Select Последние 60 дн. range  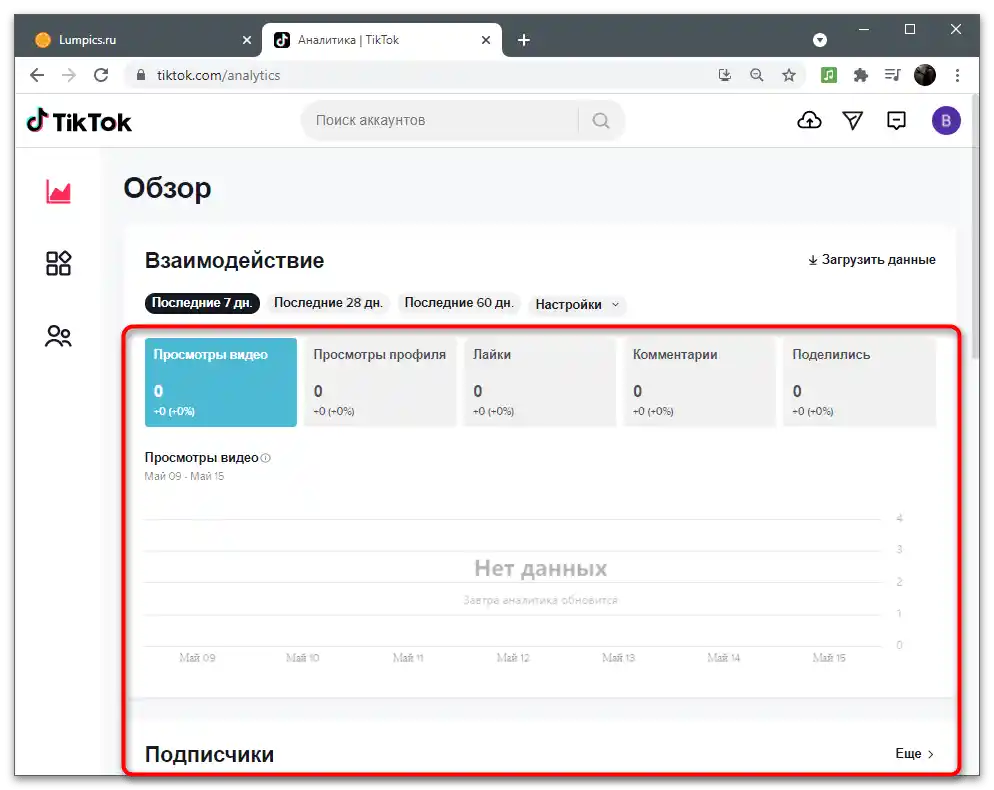(459, 303)
